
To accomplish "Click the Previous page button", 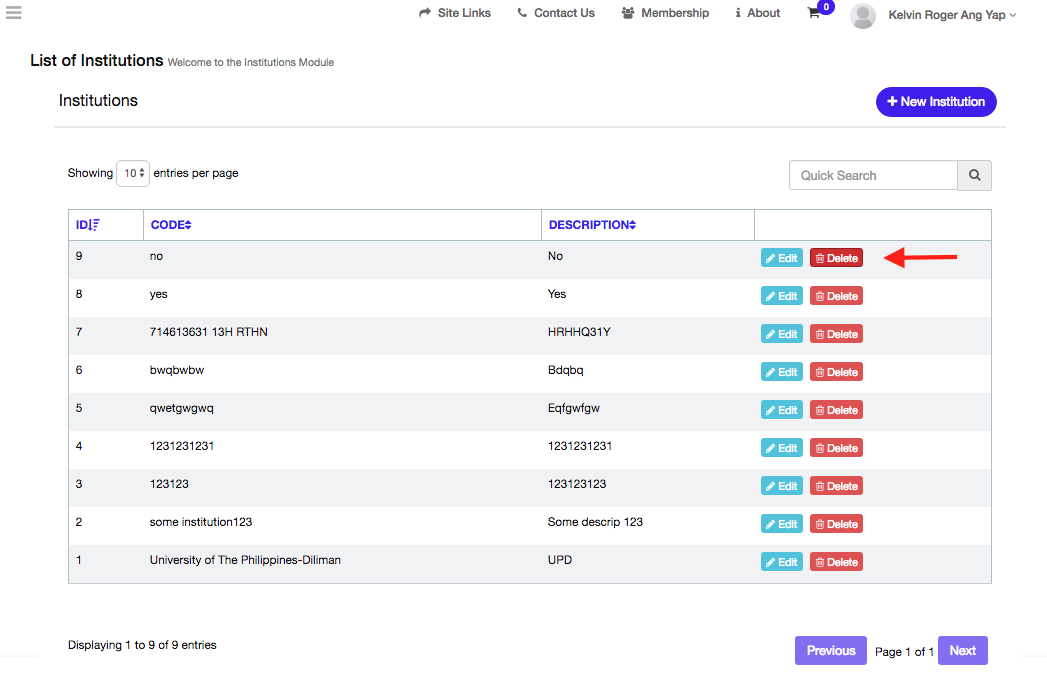I will click(830, 650).
